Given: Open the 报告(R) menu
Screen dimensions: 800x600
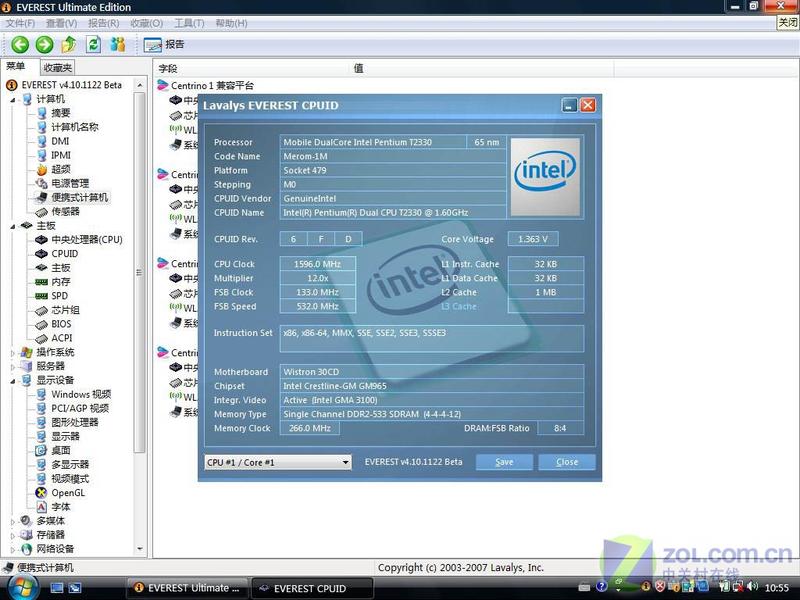Looking at the screenshot, I should tap(104, 23).
